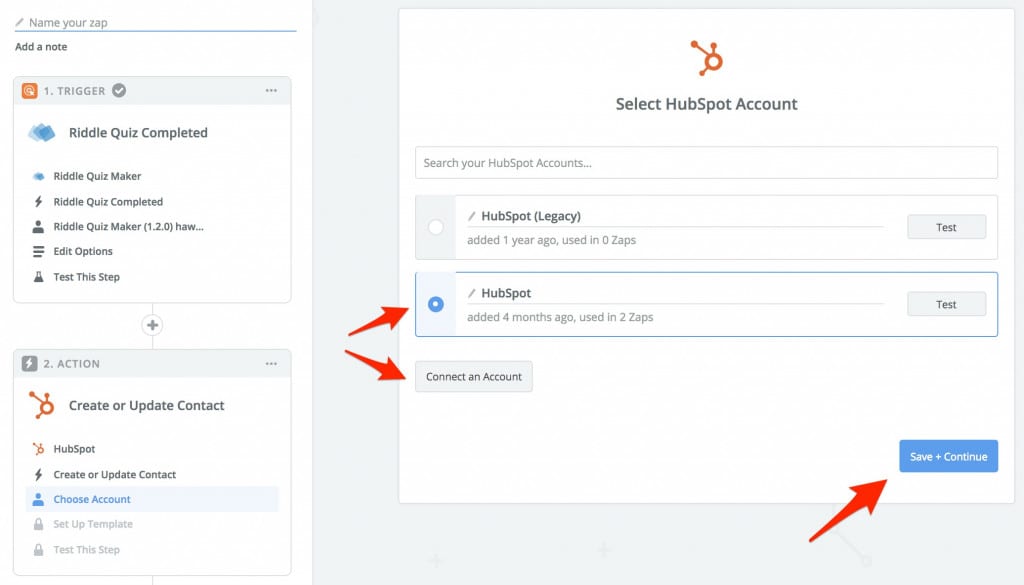Click the trigger completed checkmark icon
Image resolution: width=1024 pixels, height=585 pixels.
point(119,91)
